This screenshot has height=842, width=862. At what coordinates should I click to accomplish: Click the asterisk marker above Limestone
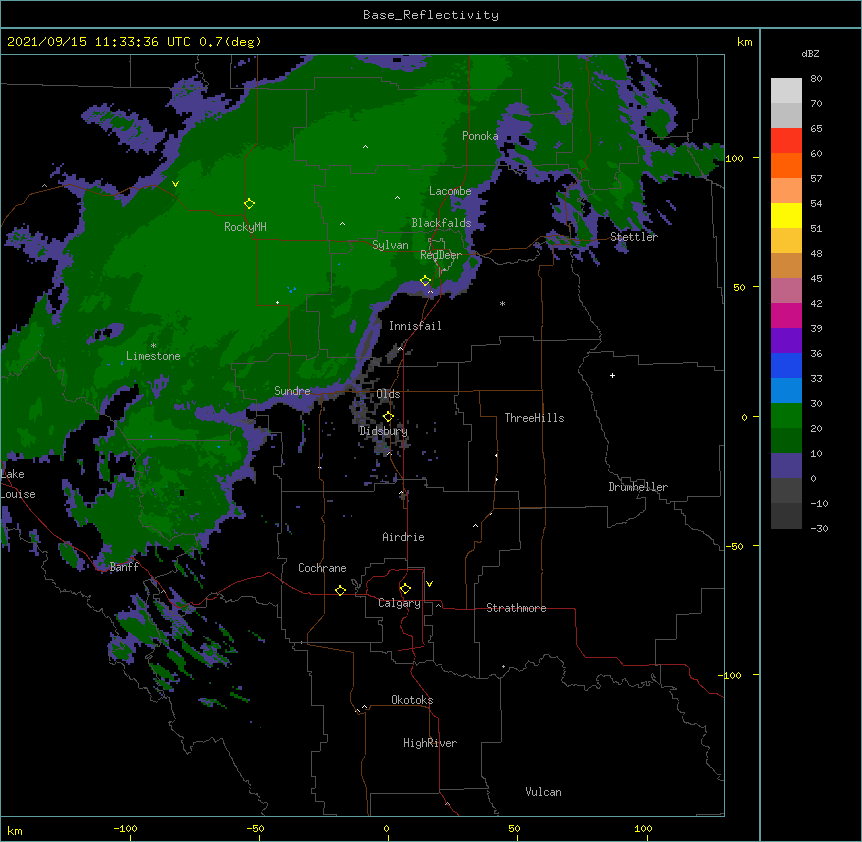coord(153,346)
